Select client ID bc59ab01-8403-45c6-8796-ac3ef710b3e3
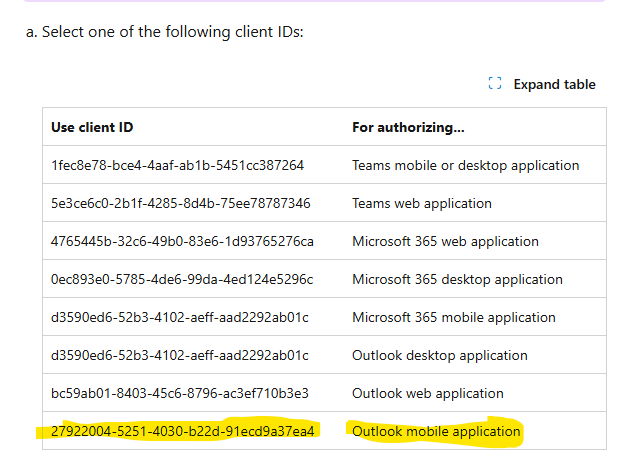This screenshot has width=631, height=462. pos(180,393)
